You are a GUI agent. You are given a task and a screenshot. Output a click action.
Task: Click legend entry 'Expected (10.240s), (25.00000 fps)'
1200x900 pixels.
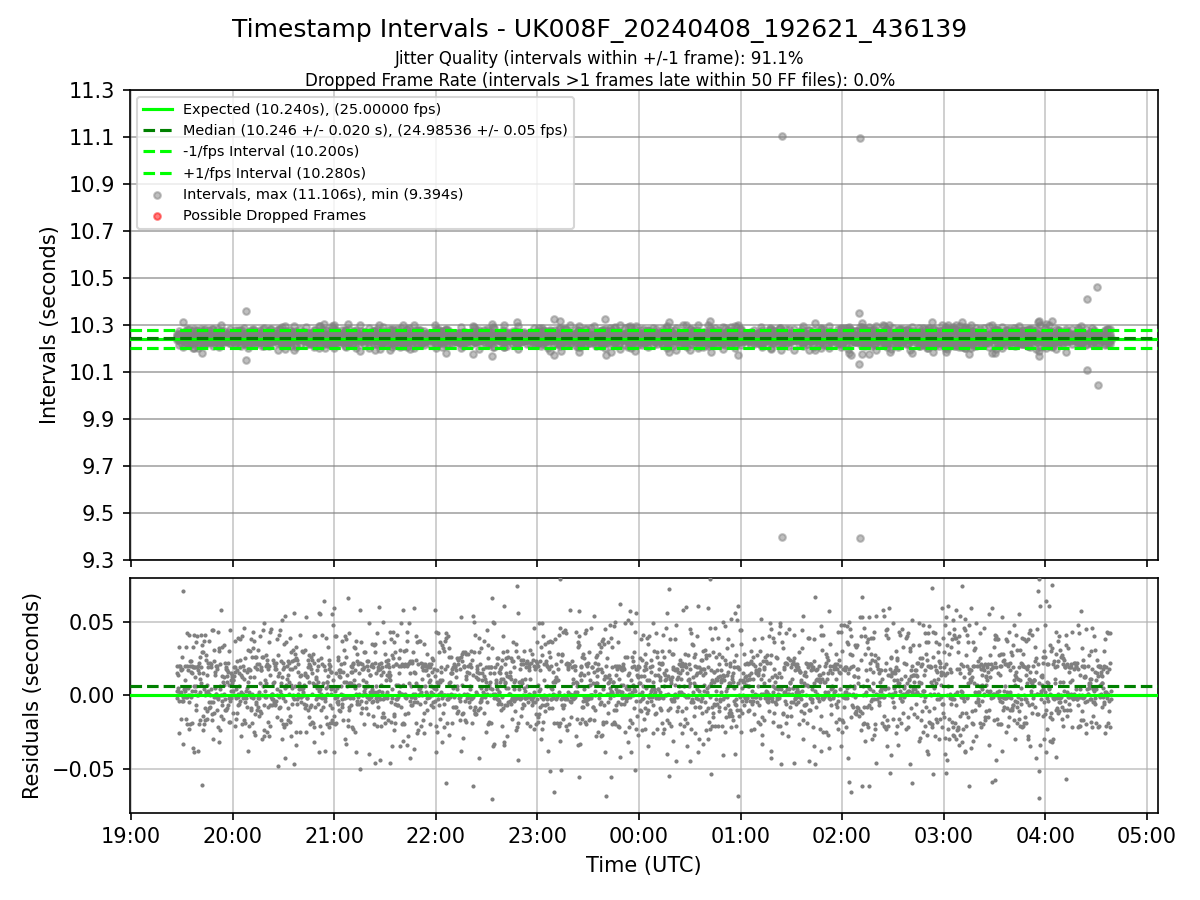coord(312,109)
